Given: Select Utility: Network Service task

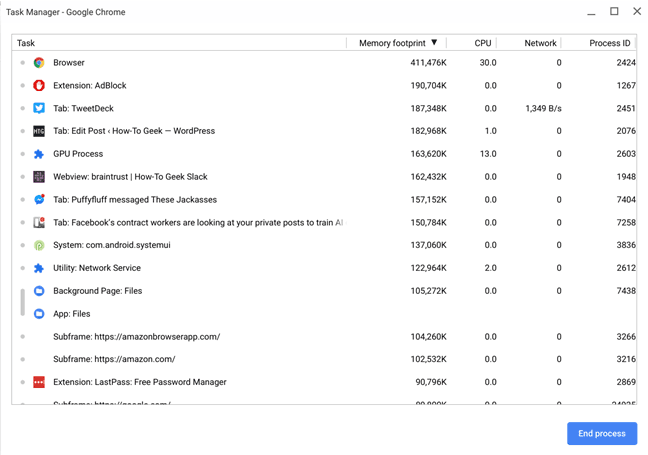Looking at the screenshot, I should click(x=97, y=268).
